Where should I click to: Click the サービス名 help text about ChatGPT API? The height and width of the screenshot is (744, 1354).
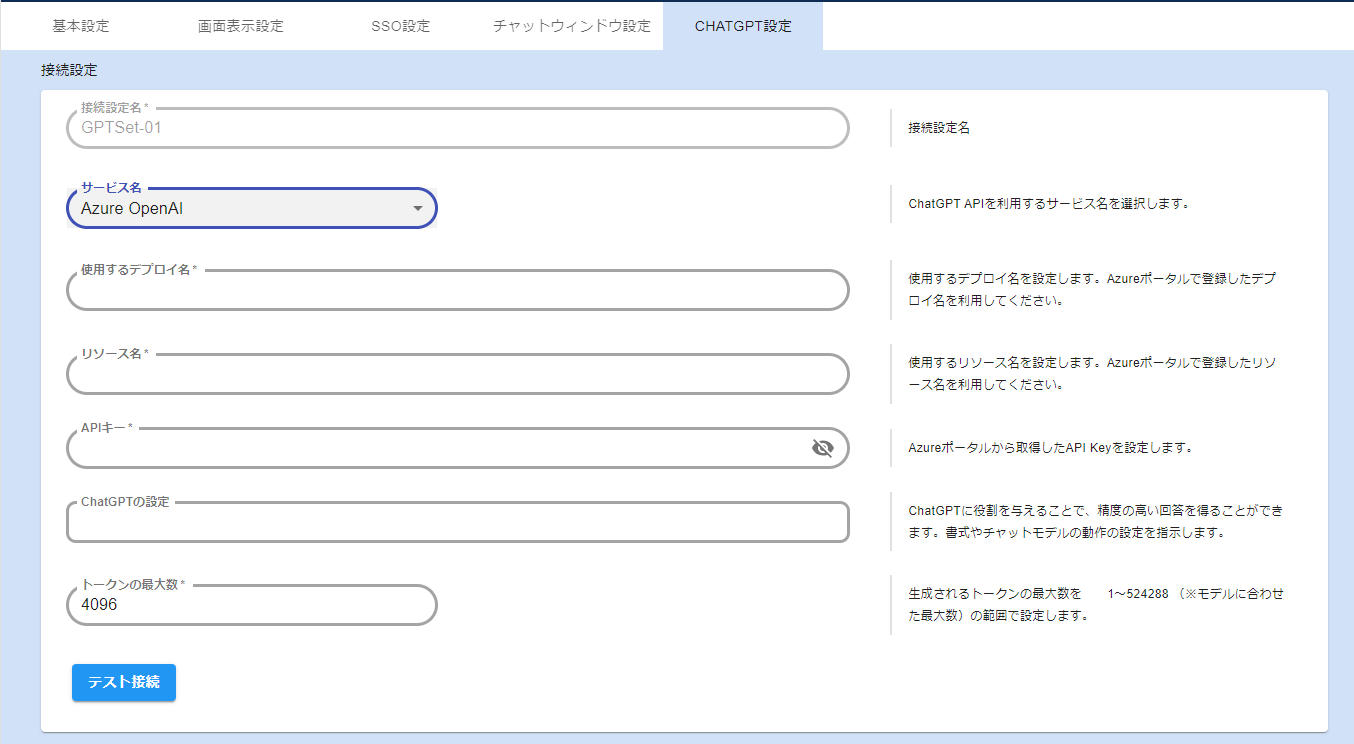point(1047,203)
